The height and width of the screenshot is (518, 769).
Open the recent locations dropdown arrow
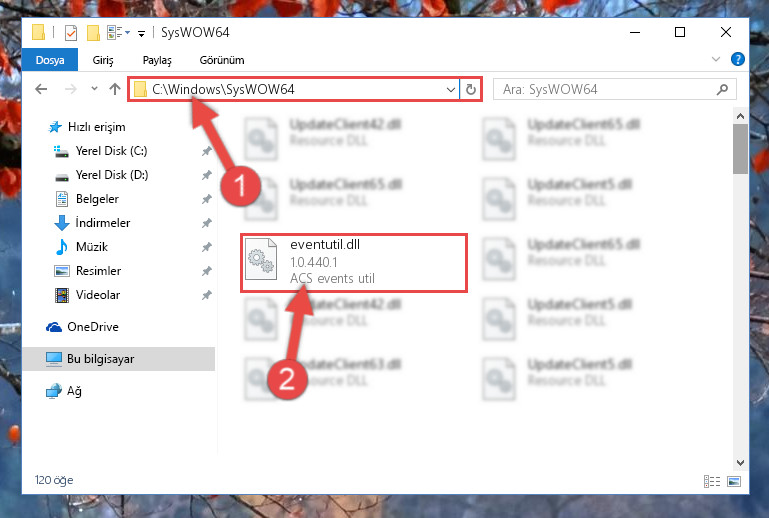(94, 89)
